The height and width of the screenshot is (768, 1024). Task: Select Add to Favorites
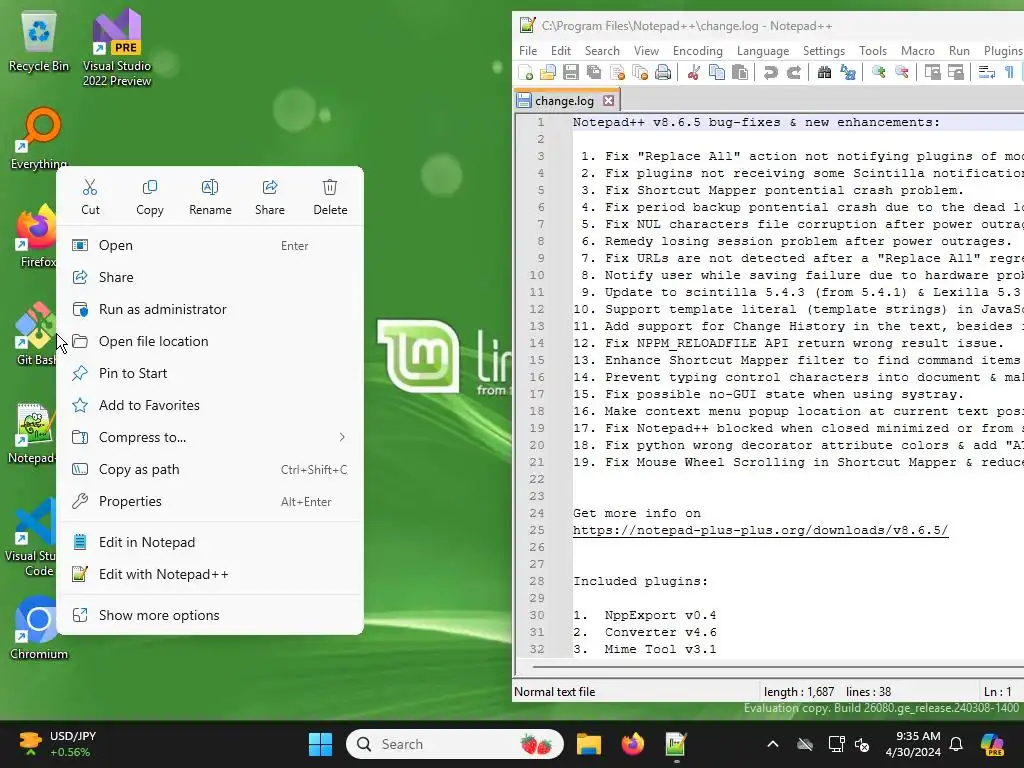tap(210, 406)
